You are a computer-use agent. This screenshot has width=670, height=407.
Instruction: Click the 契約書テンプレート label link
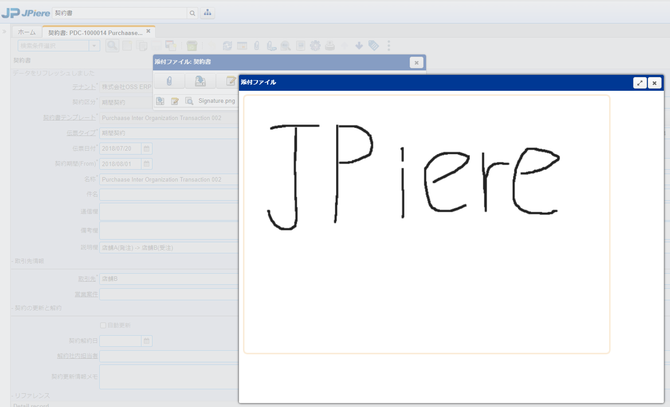tap(69, 117)
